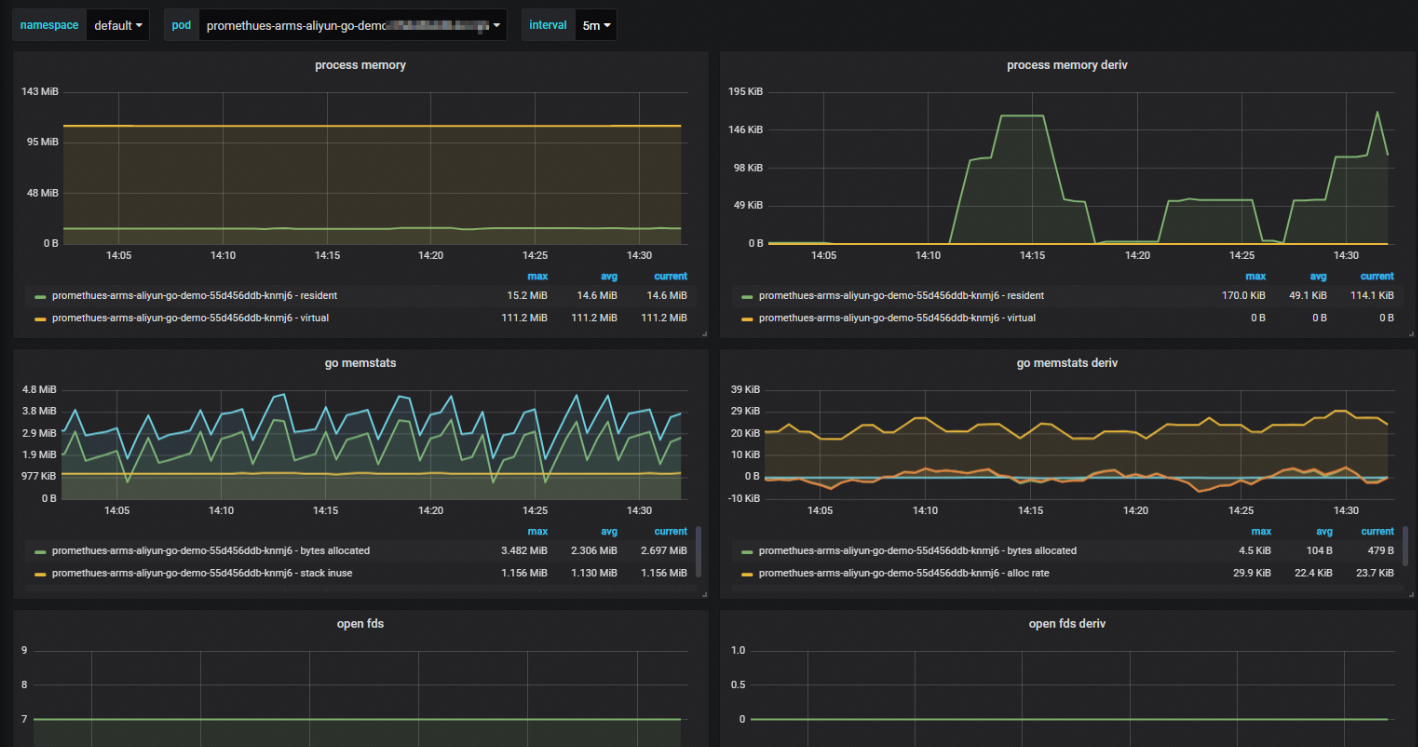Toggle virtual series in process memory deriv legend
The image size is (1418, 747).
(x=897, y=318)
